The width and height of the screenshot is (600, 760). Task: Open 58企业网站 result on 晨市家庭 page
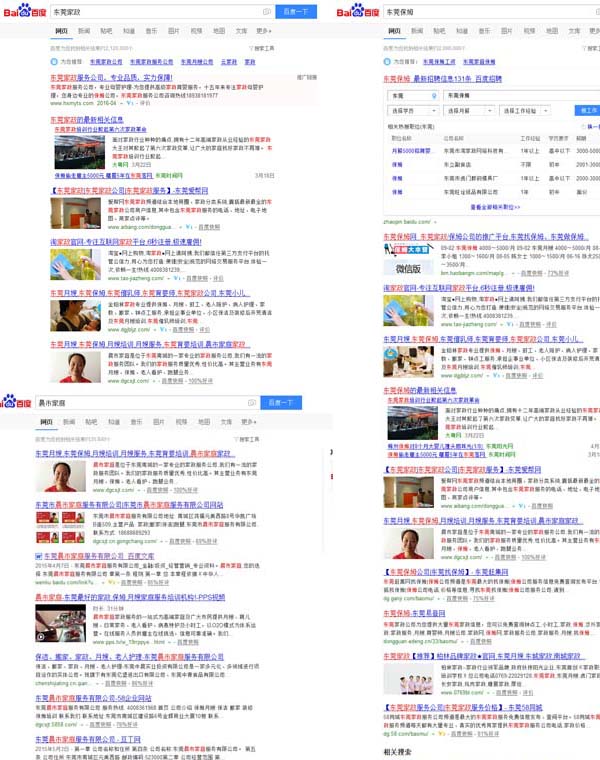pos(93,698)
